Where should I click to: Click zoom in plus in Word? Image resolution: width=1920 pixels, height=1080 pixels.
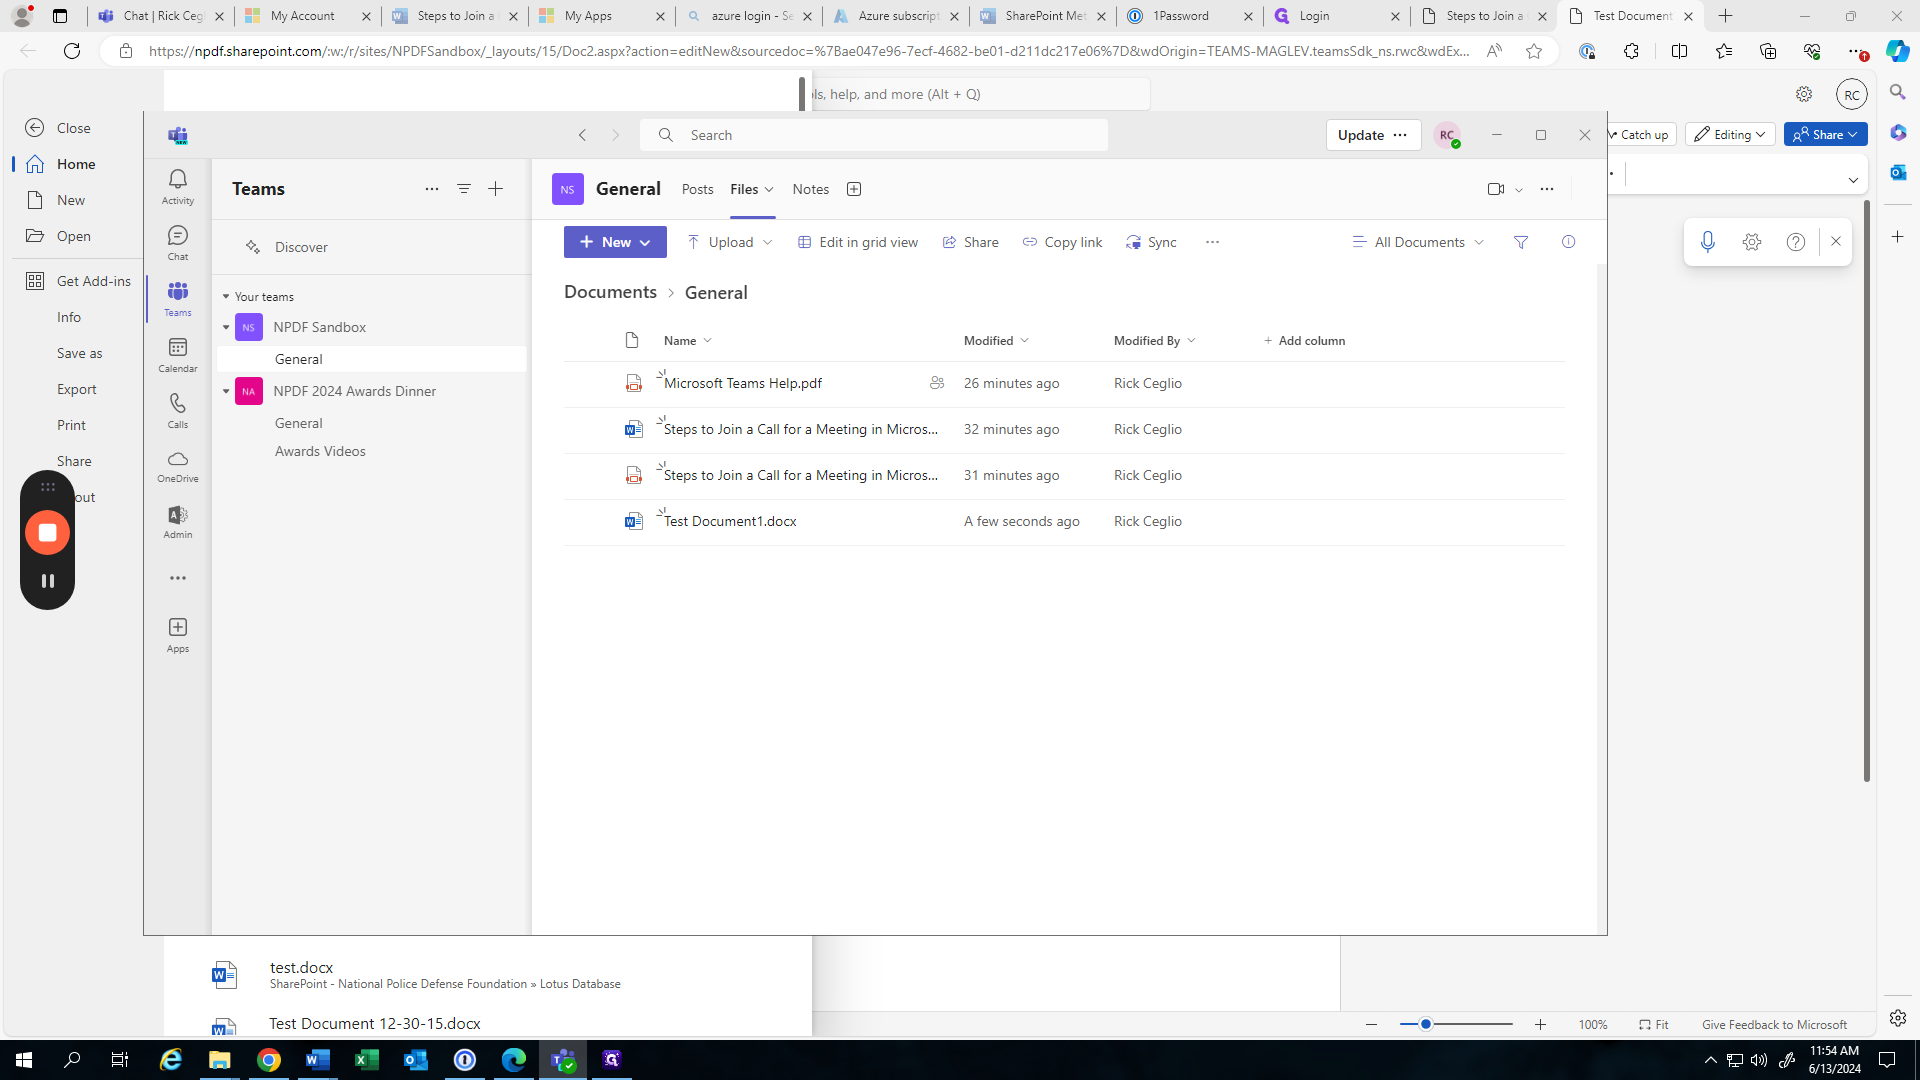click(1540, 1024)
